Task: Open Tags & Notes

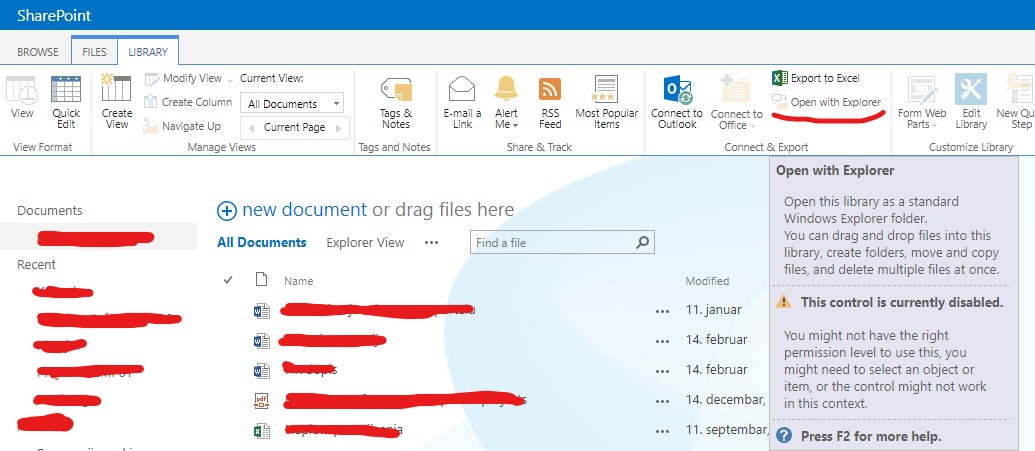Action: point(396,102)
